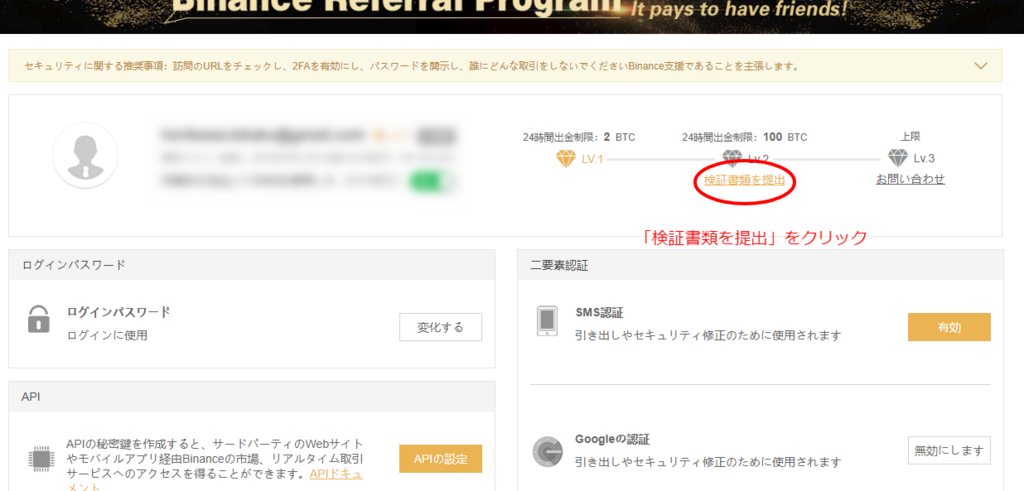Click the gold LV.1 diamond icon
Viewport: 1024px width, 491px height.
coord(566,158)
